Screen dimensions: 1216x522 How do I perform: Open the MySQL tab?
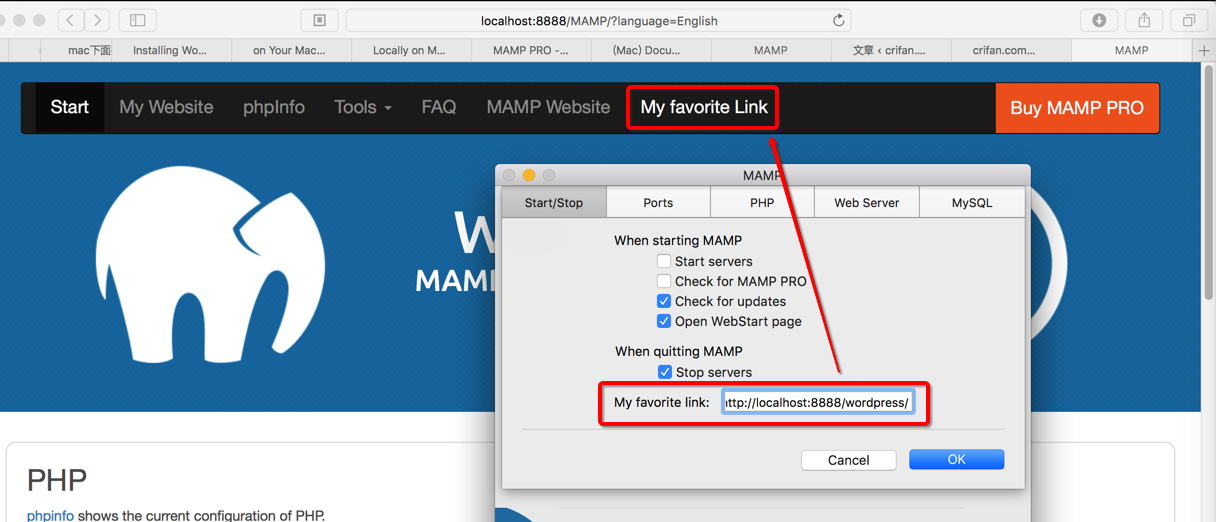point(972,202)
